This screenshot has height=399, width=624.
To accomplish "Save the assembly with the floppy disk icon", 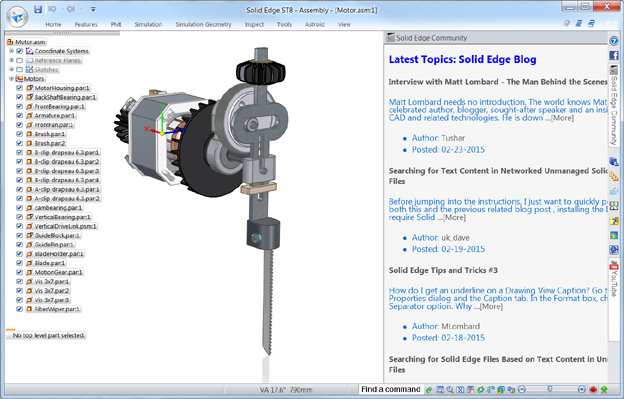I will coord(38,9).
